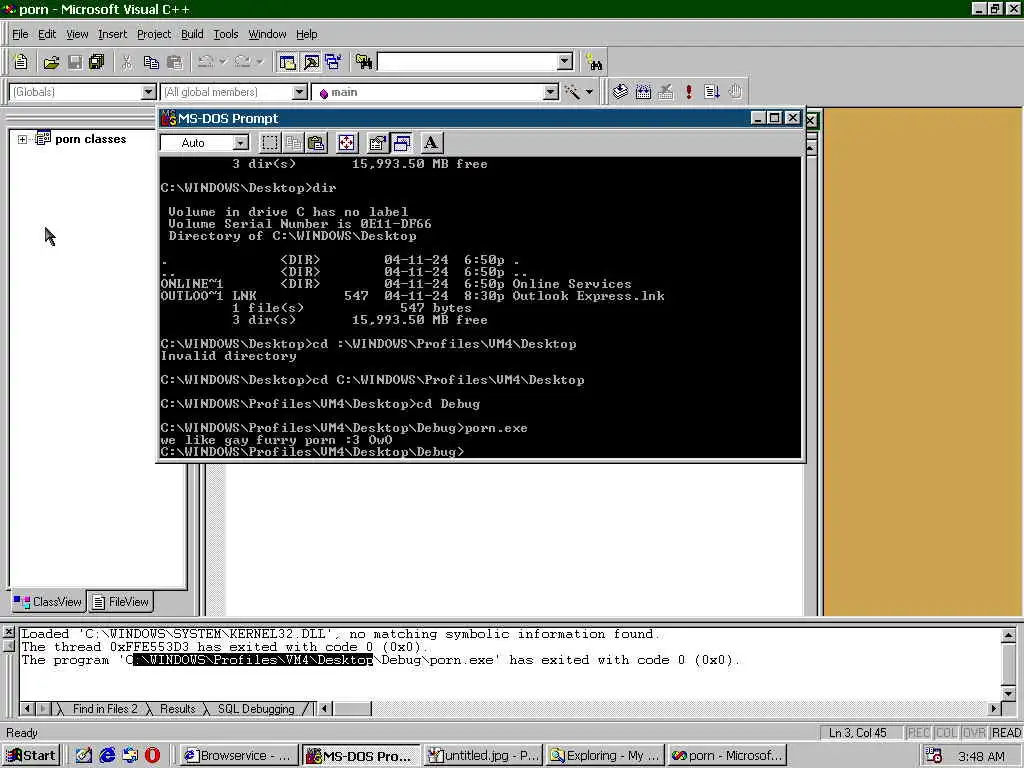
Task: Click the Stop Build icon
Action: (666, 92)
